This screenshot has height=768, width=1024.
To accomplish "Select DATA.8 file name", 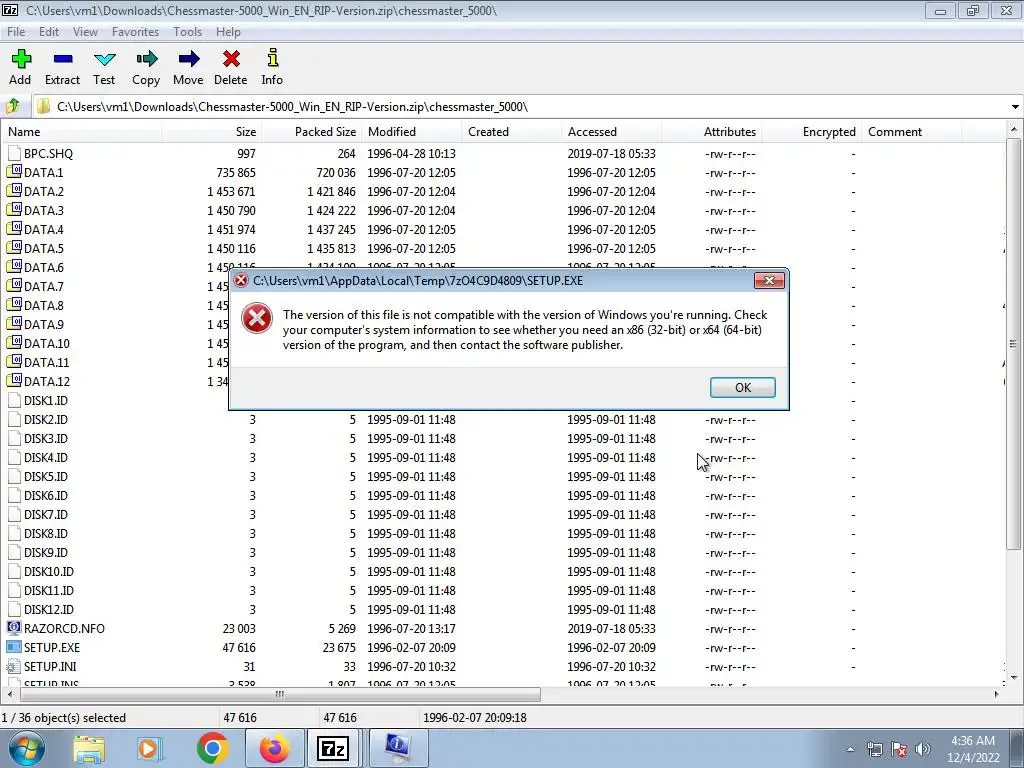I will (x=44, y=305).
